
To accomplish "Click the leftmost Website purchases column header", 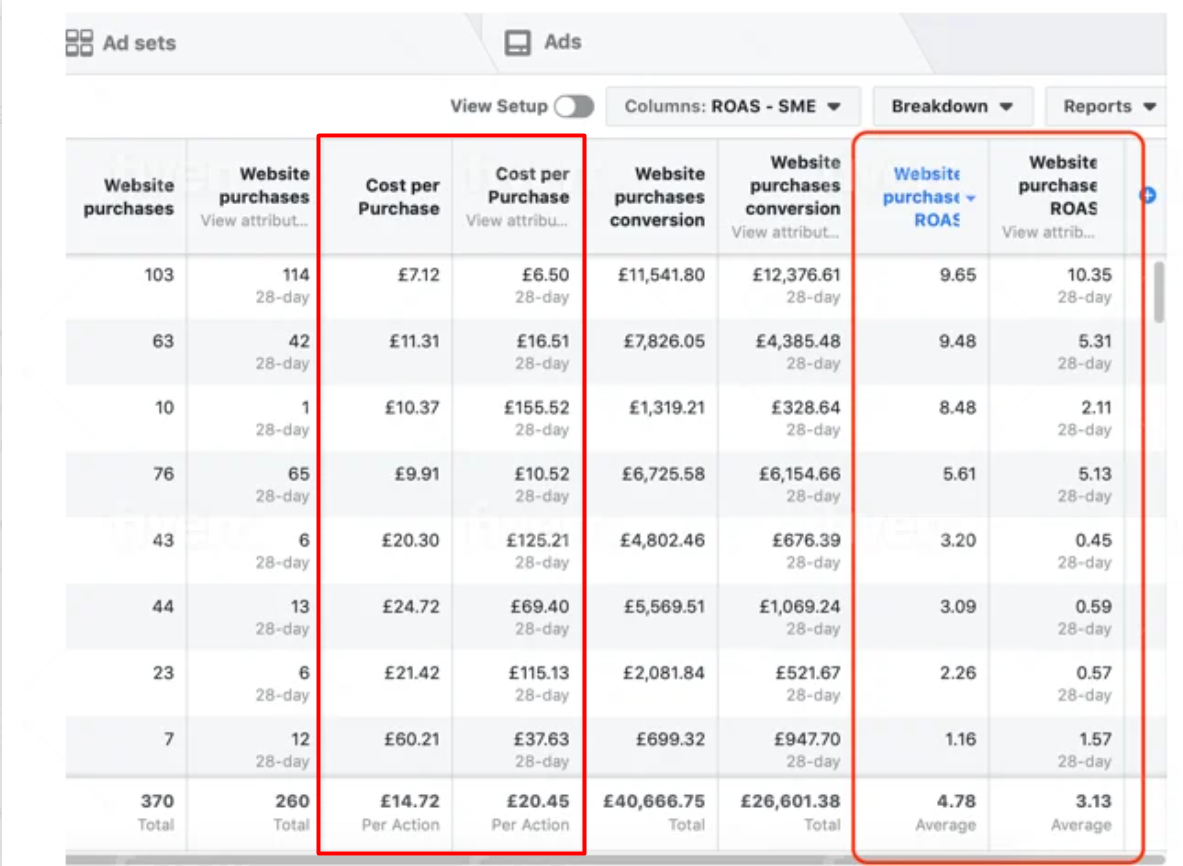I will point(129,197).
